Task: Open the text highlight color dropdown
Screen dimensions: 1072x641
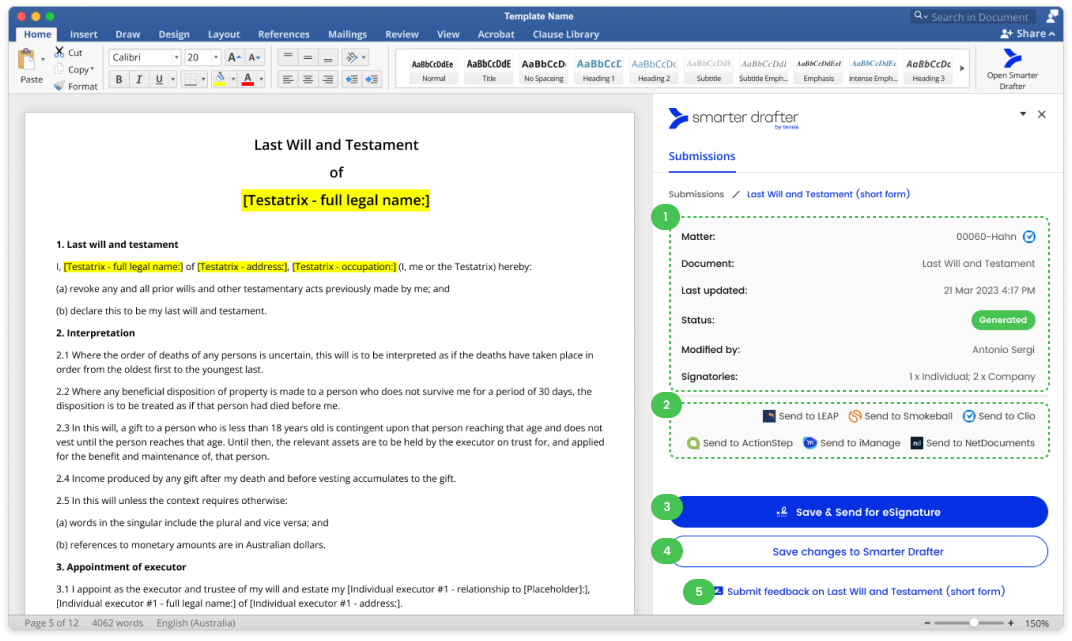Action: 232,77
